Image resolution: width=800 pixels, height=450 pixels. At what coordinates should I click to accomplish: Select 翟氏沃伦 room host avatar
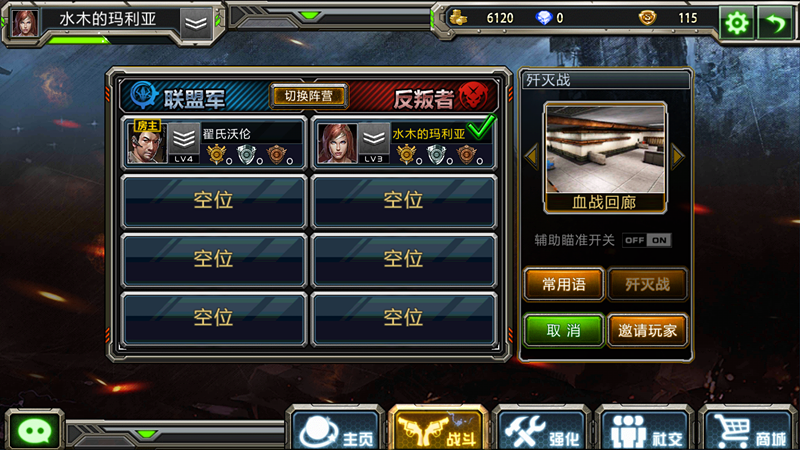pyautogui.click(x=146, y=141)
